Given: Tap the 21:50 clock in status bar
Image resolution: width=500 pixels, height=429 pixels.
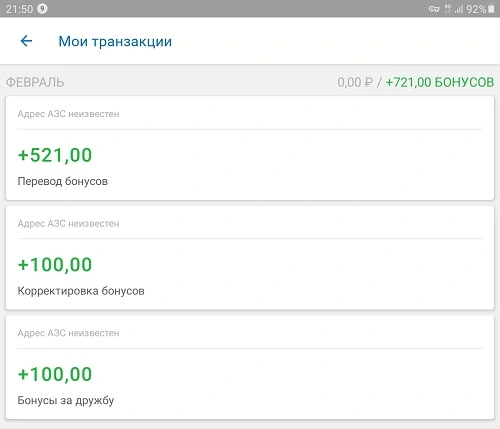Looking at the screenshot, I should [19, 9].
